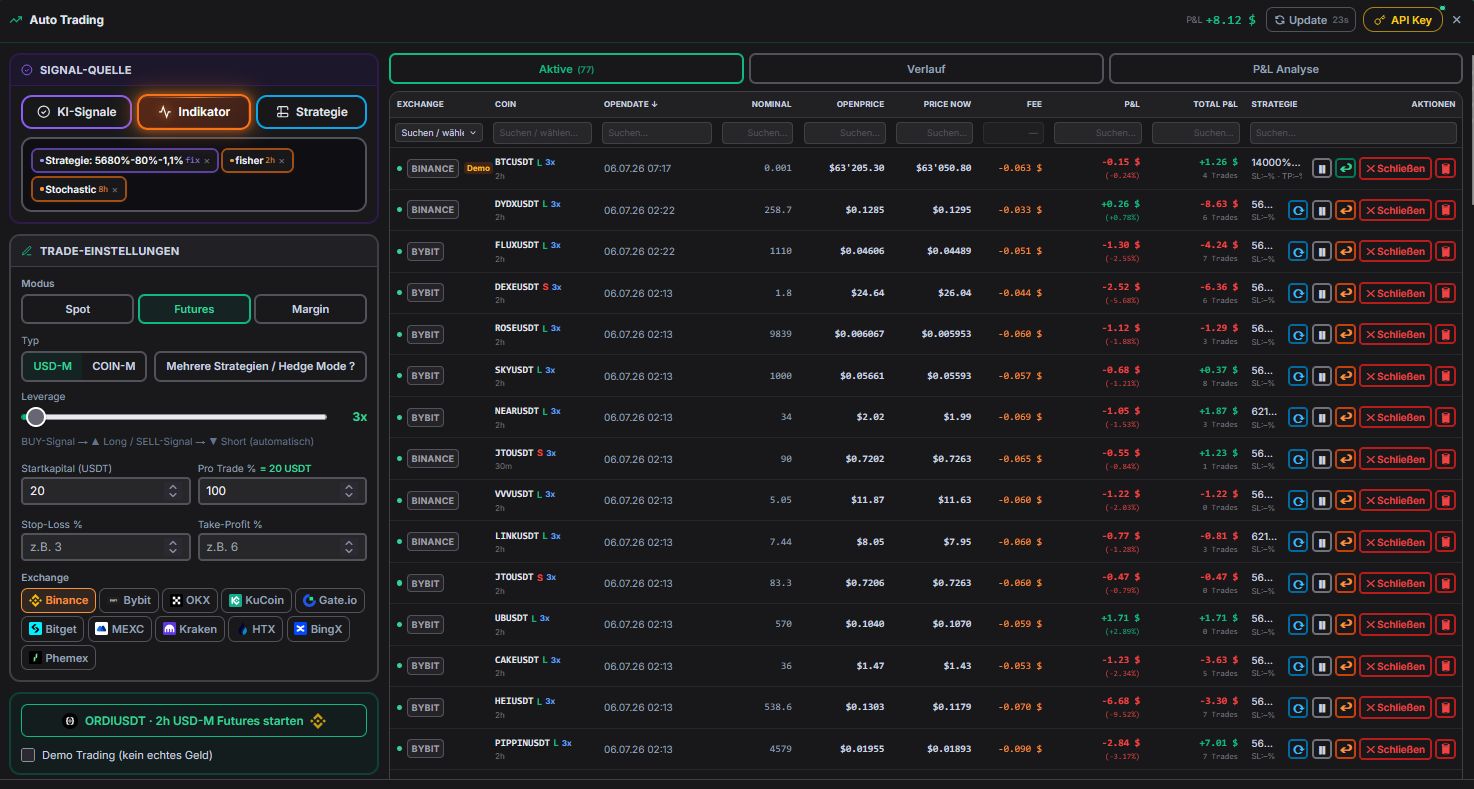Pause the BTCUSDT trade
This screenshot has width=1474, height=789.
[x=1322, y=168]
